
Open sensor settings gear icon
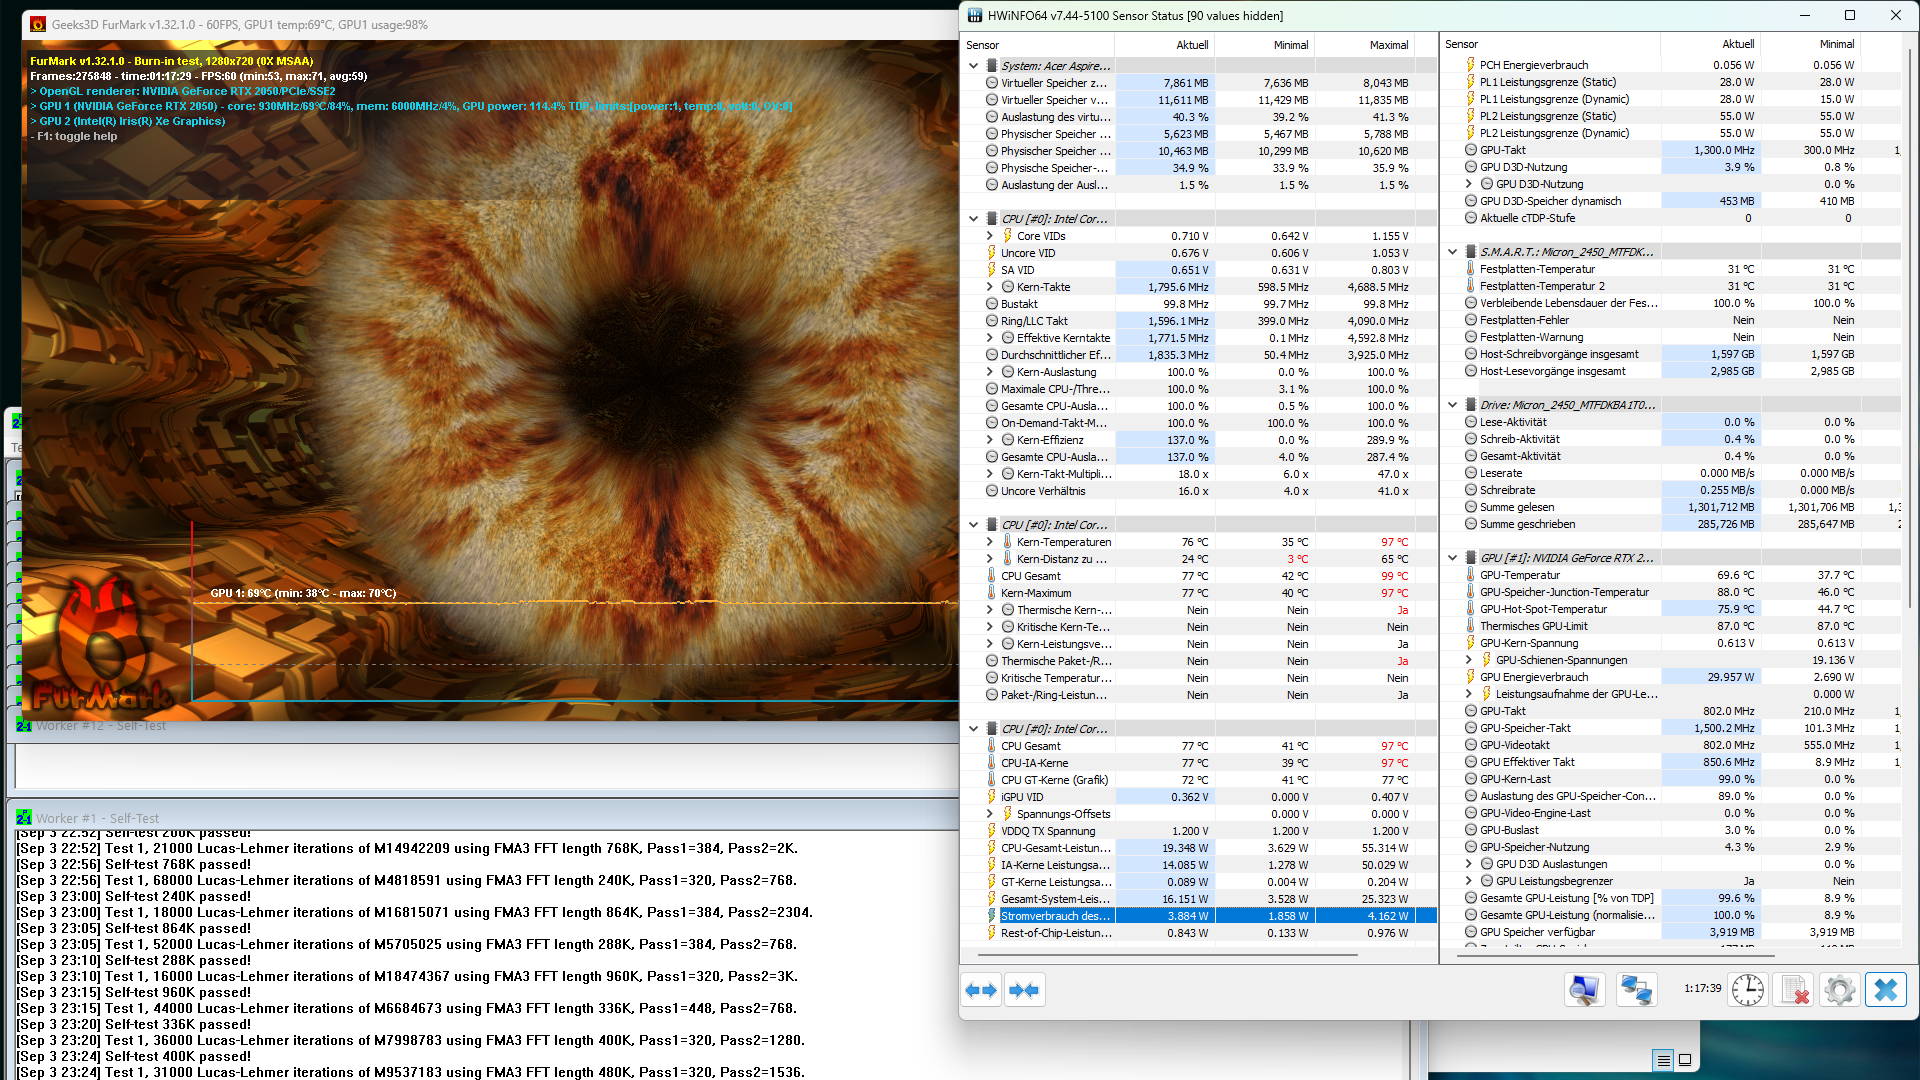tap(1839, 990)
